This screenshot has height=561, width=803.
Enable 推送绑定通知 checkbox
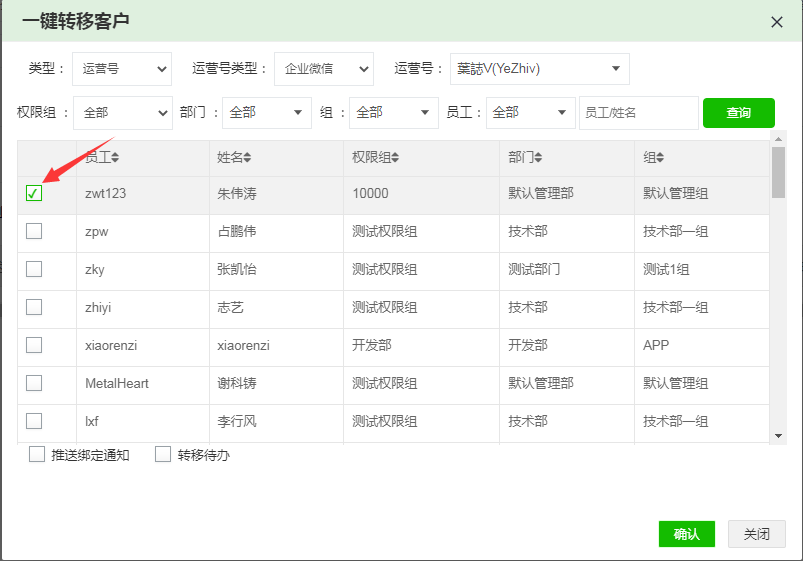point(37,455)
